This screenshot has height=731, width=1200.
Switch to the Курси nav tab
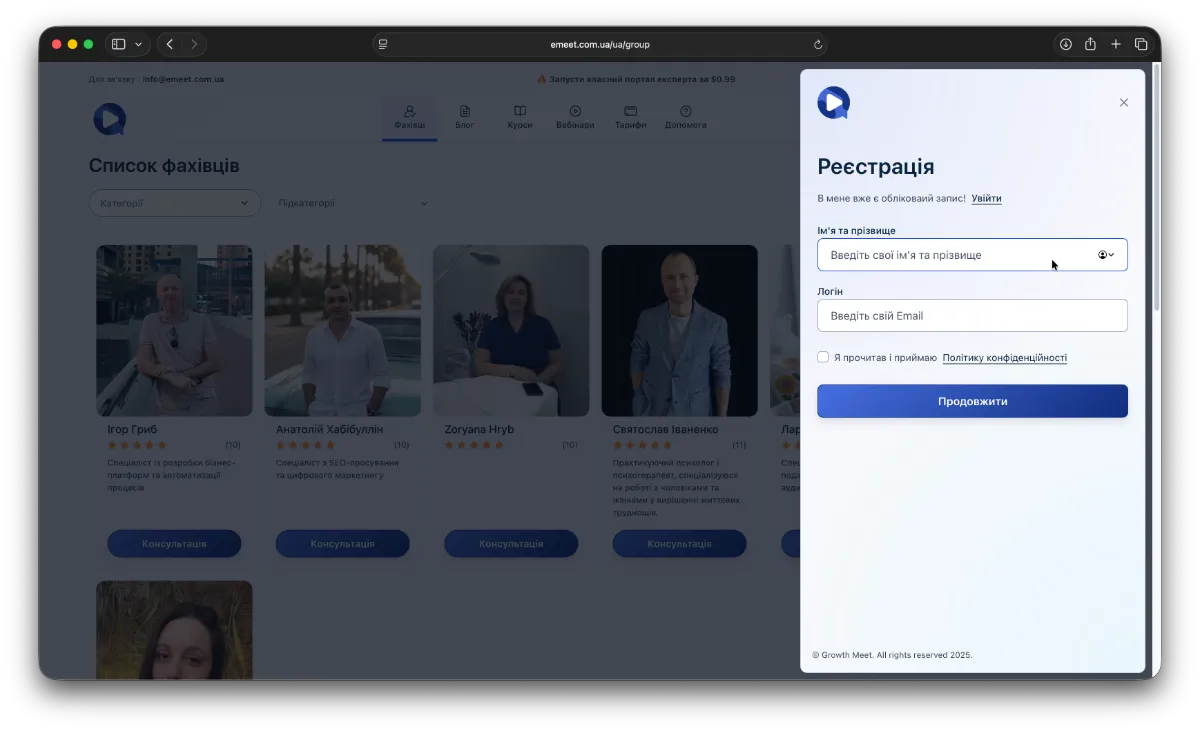(520, 117)
